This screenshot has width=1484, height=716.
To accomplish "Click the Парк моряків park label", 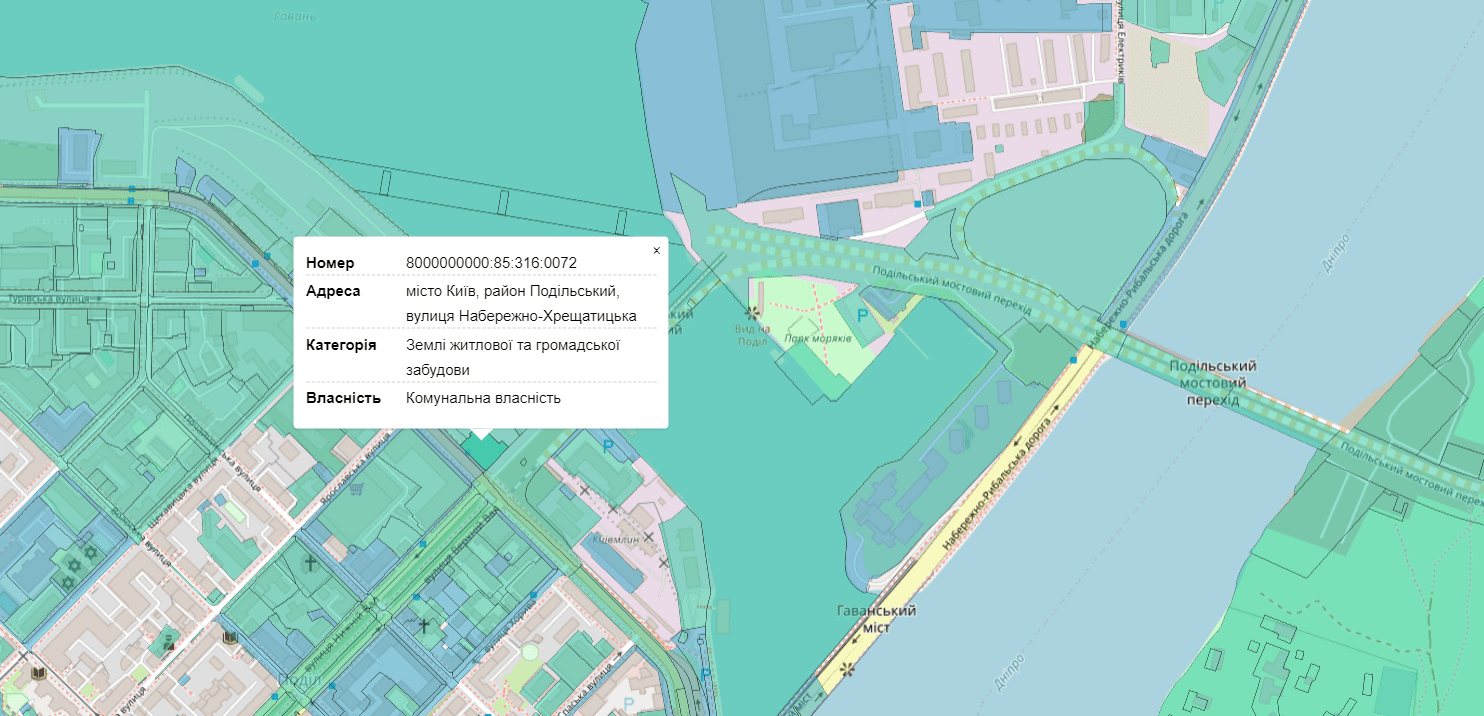I will click(817, 338).
